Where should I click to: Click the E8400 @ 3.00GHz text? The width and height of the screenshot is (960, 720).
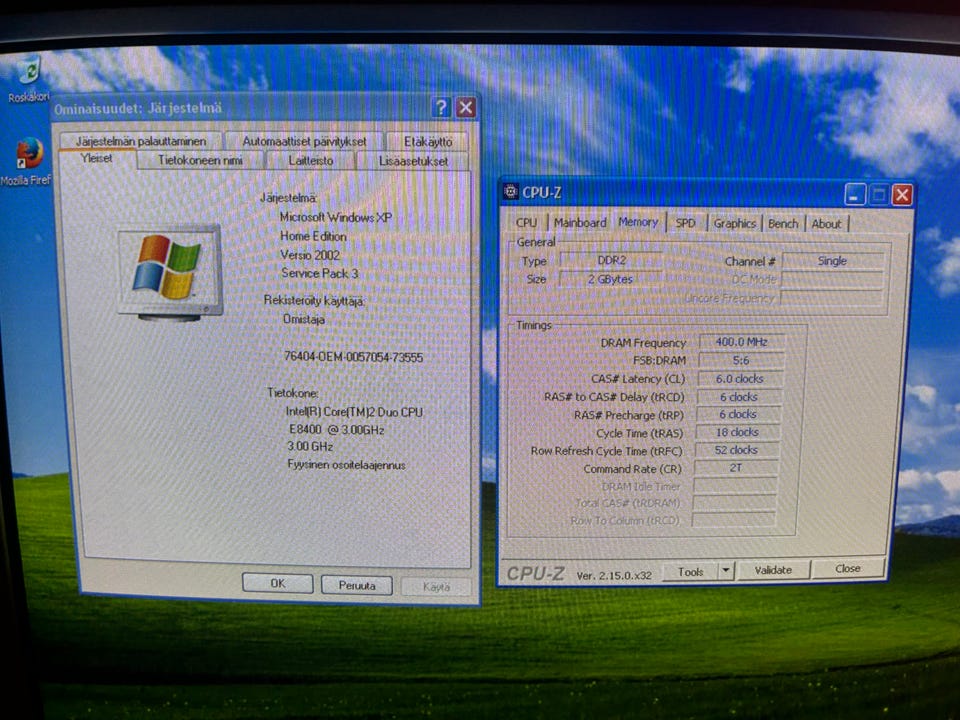click(x=336, y=430)
